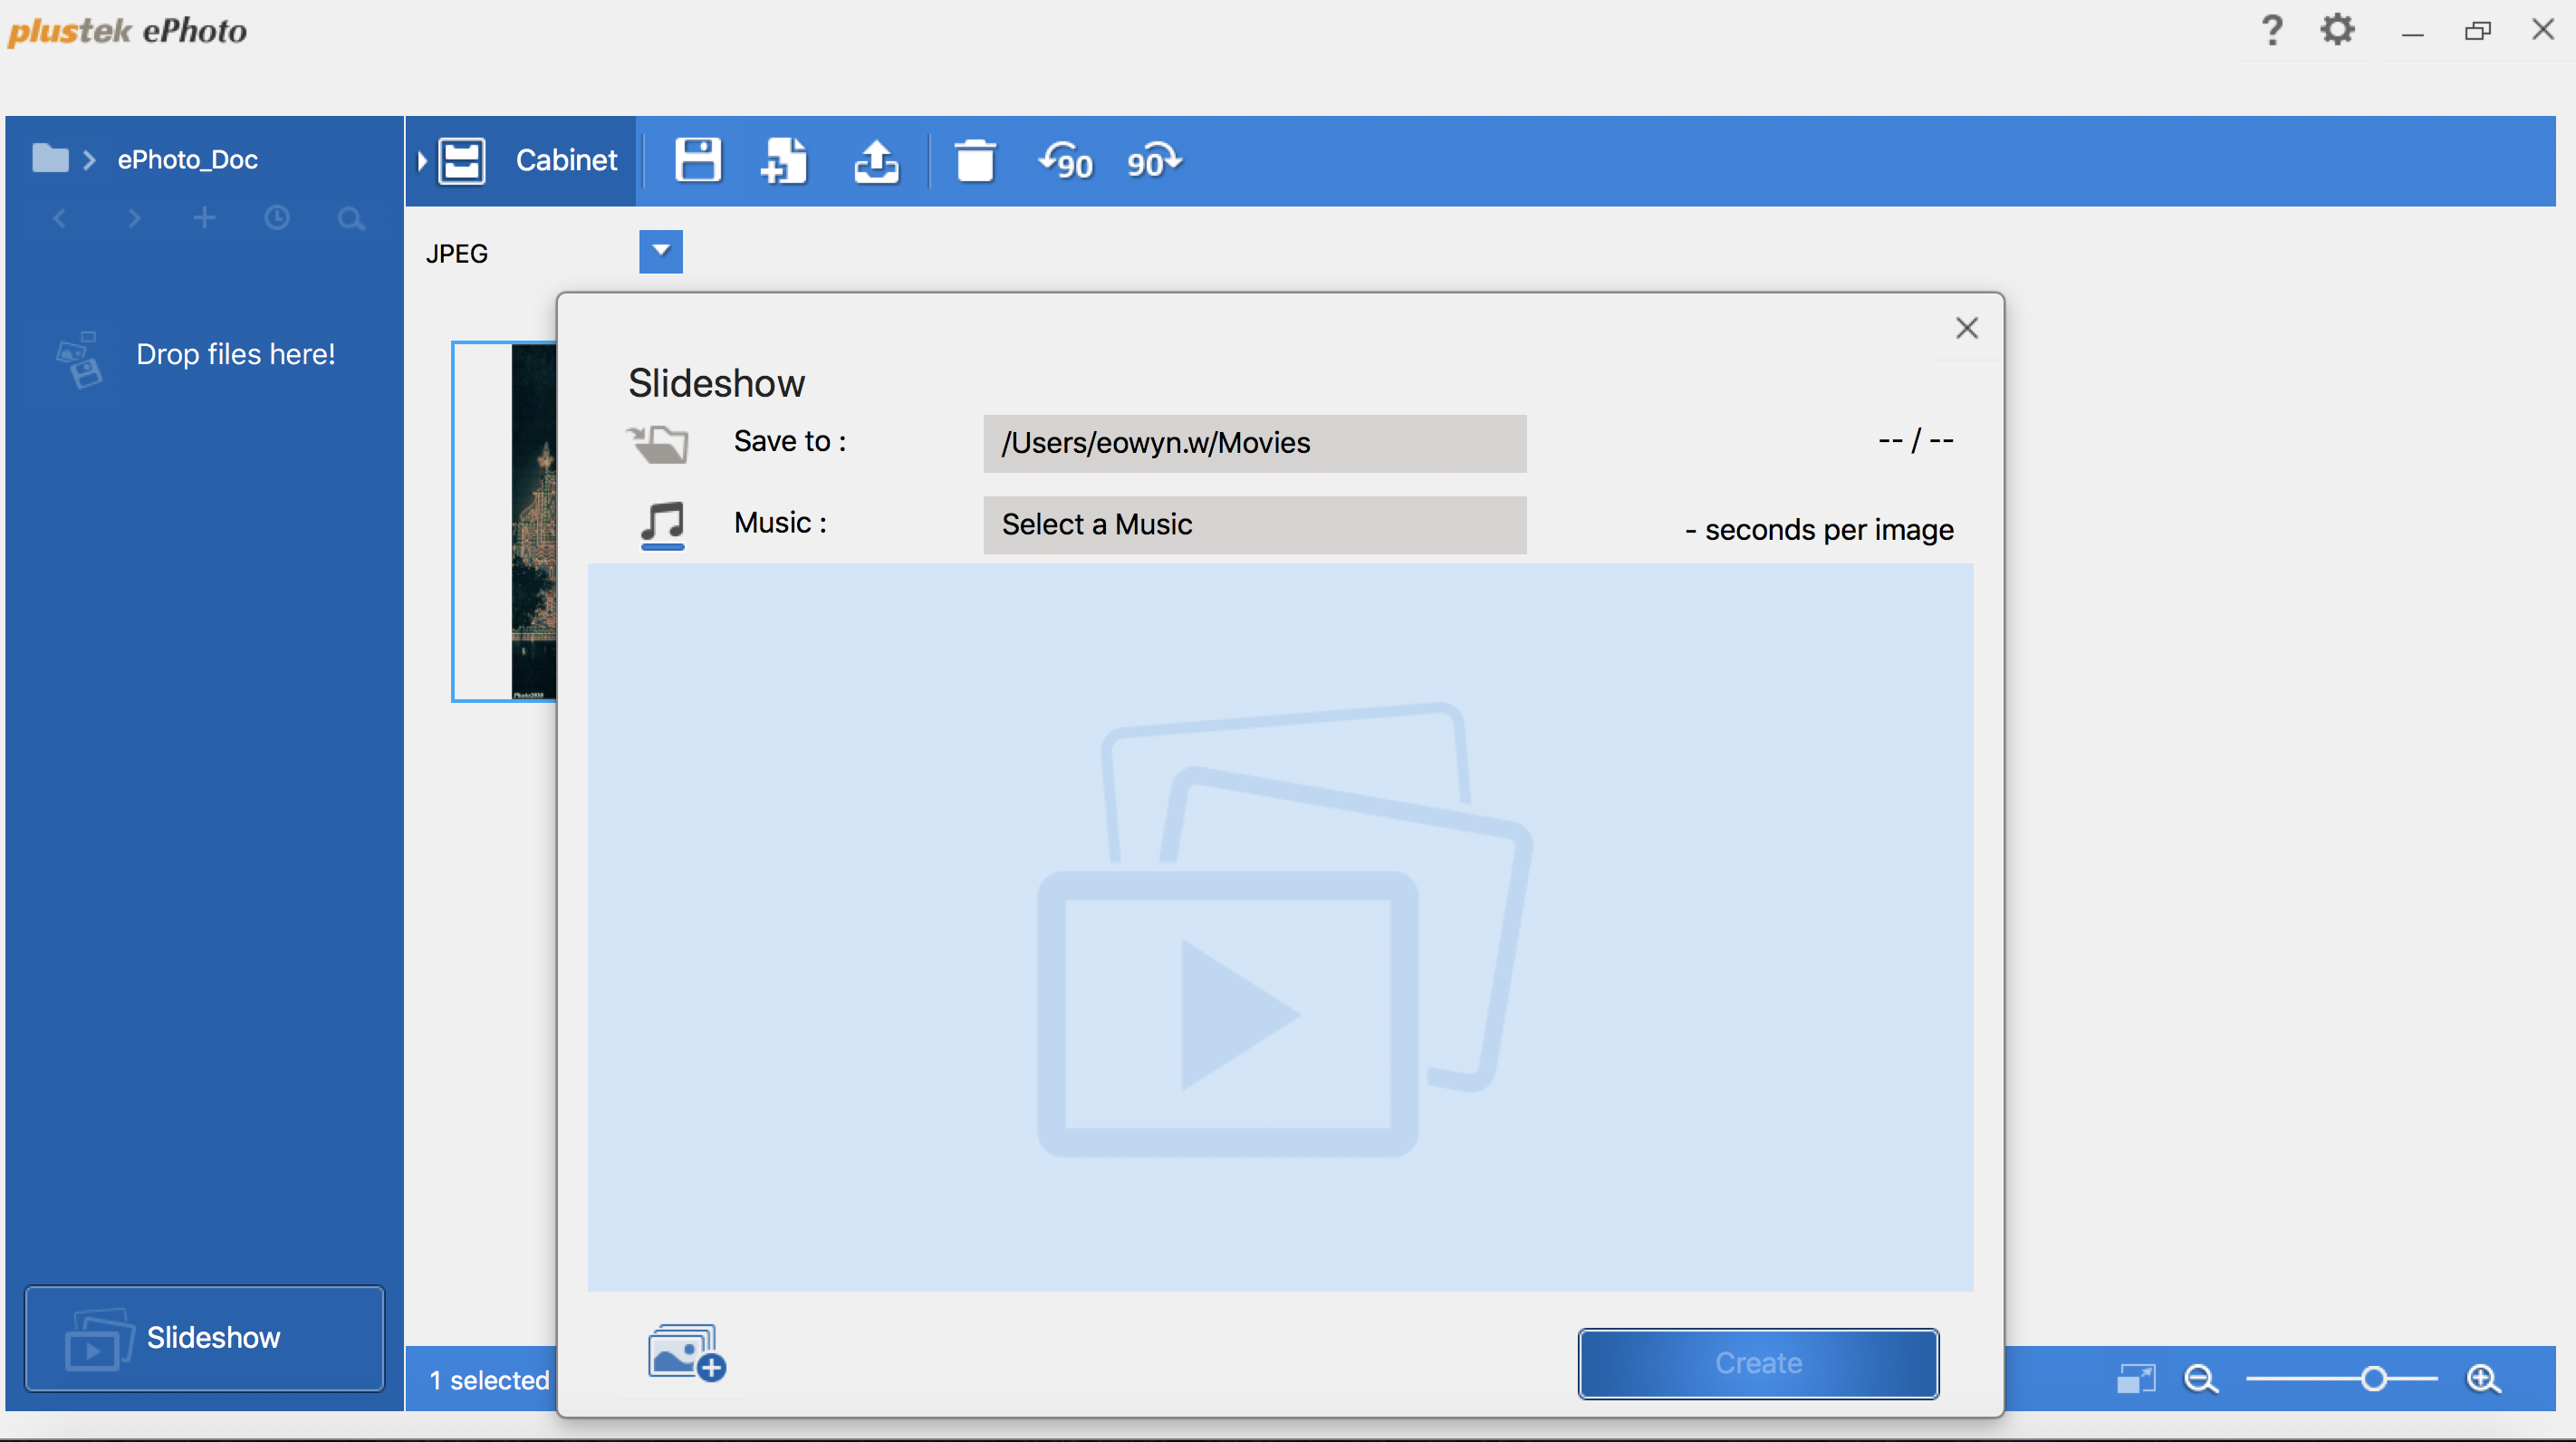This screenshot has width=2576, height=1442.
Task: Close the Slideshow dialog
Action: (1966, 328)
